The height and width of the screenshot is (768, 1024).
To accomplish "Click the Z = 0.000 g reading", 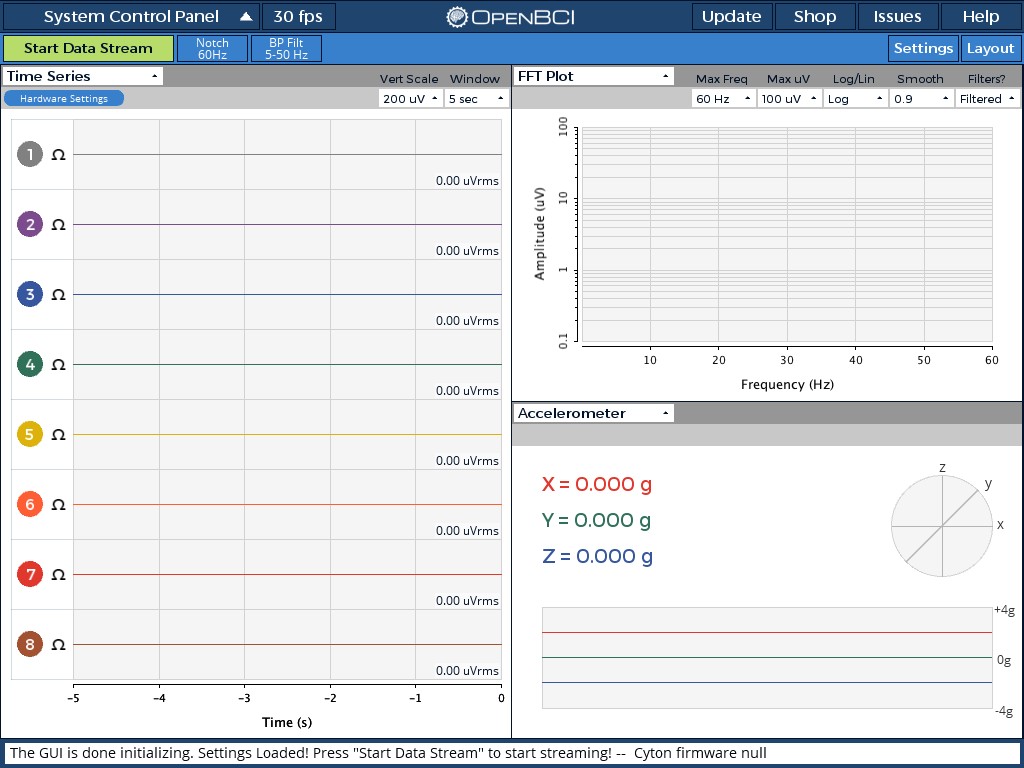I will (x=598, y=556).
